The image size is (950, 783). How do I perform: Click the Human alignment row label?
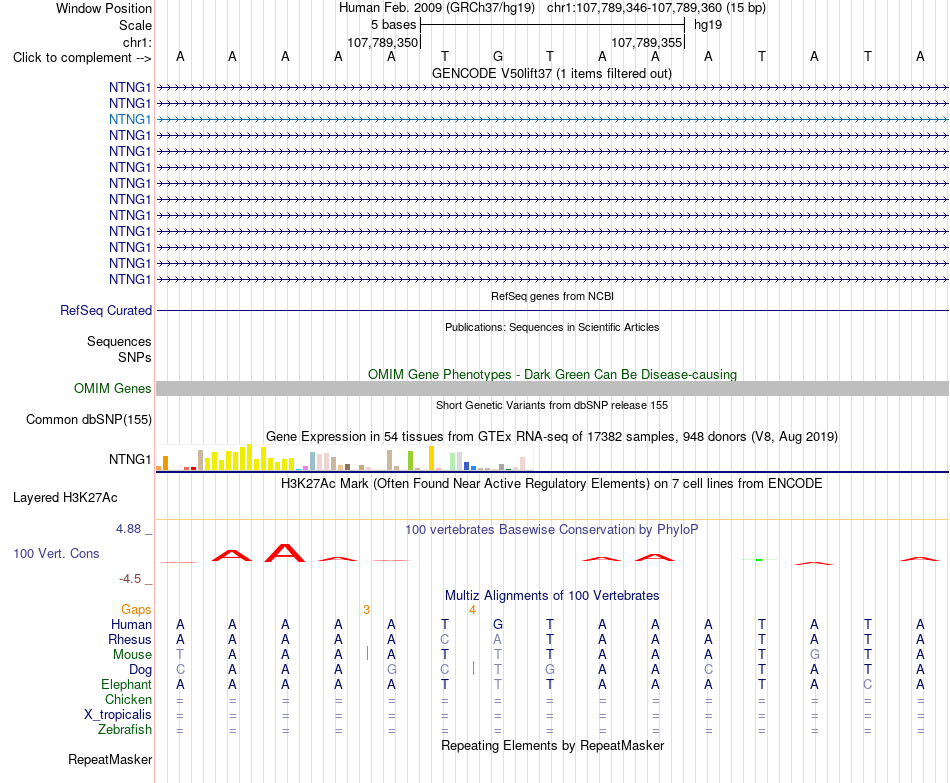tap(131, 624)
